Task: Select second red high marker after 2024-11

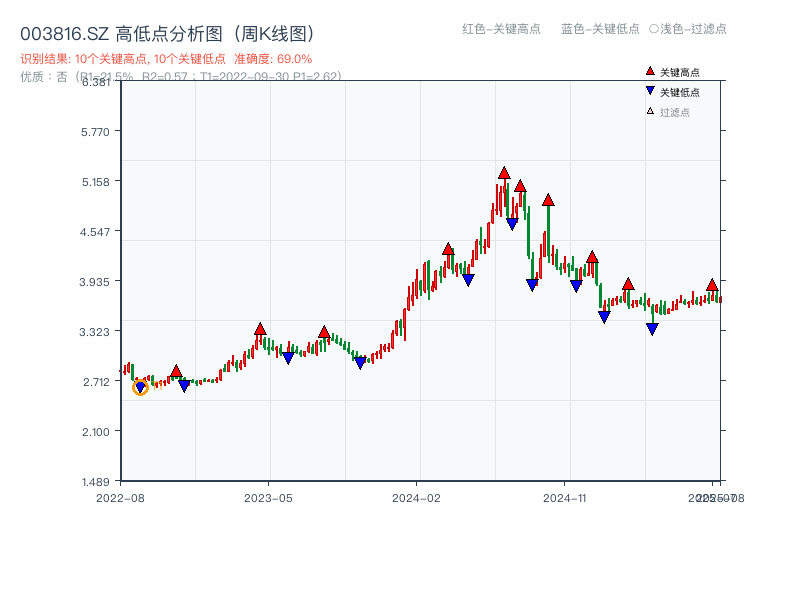Action: tap(628, 284)
